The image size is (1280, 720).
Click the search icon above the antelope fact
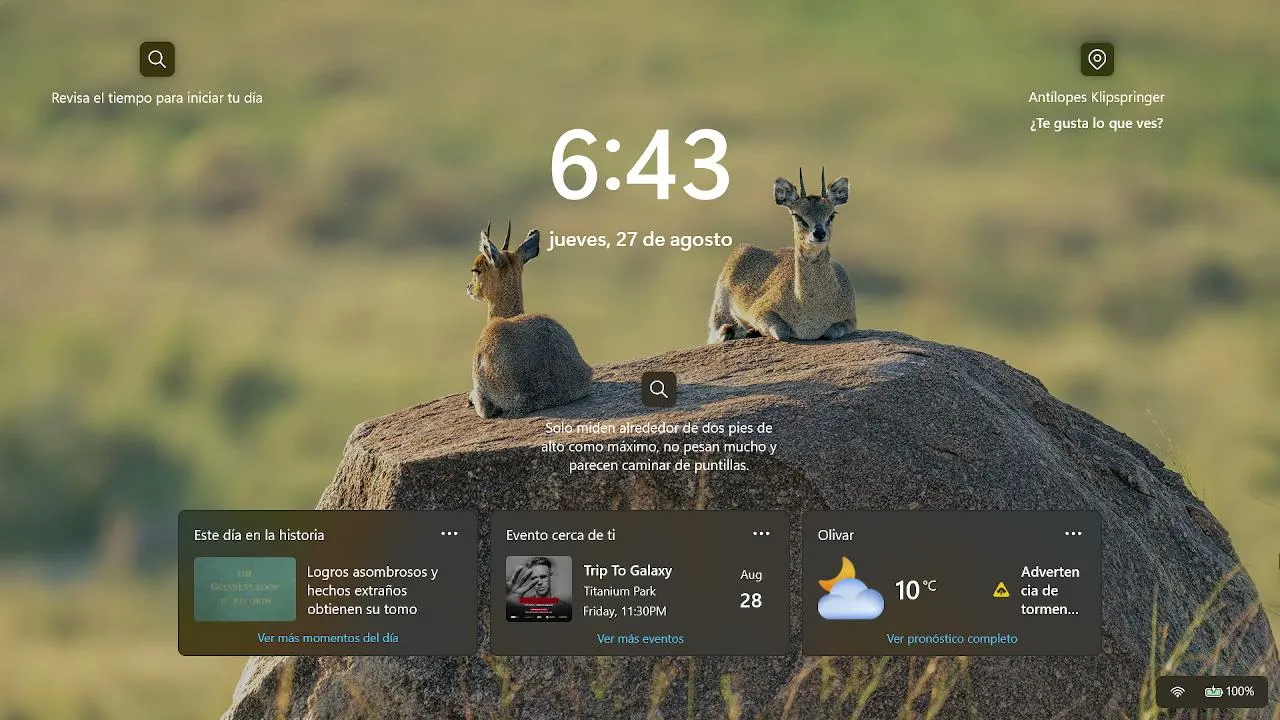[x=658, y=389]
